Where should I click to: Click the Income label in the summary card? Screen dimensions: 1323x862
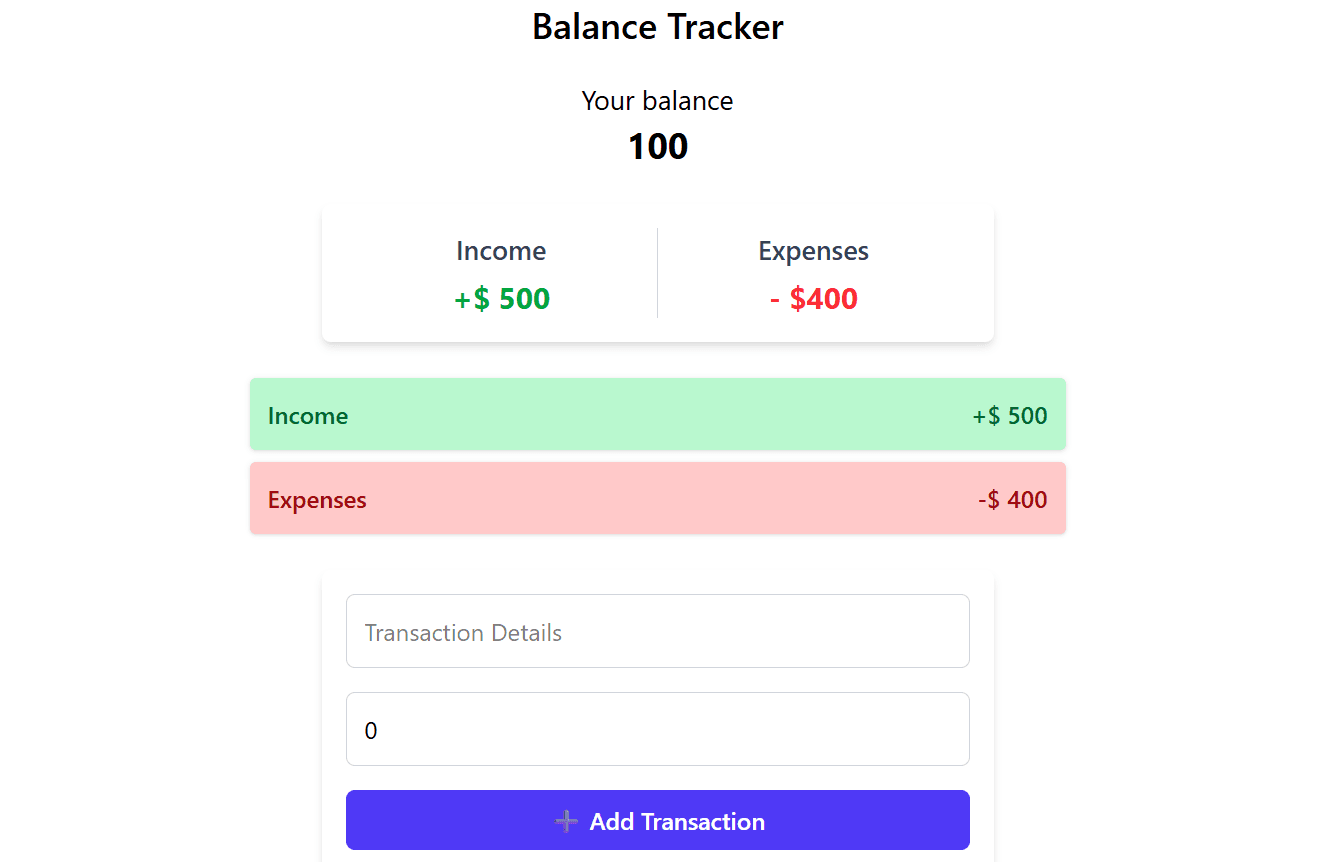501,251
